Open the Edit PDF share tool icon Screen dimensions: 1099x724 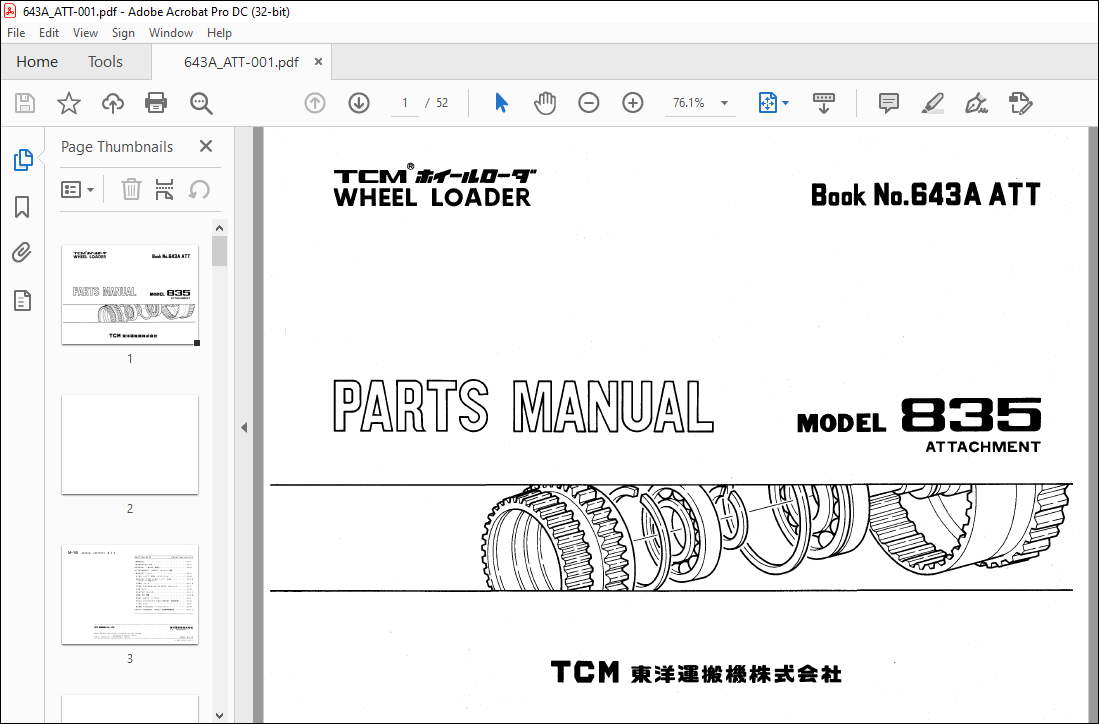click(x=1020, y=103)
